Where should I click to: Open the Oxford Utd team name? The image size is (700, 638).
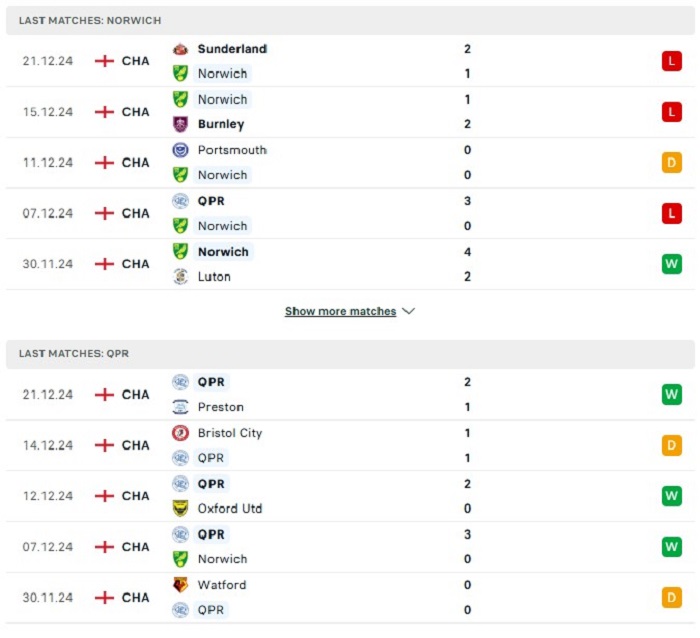[x=230, y=509]
